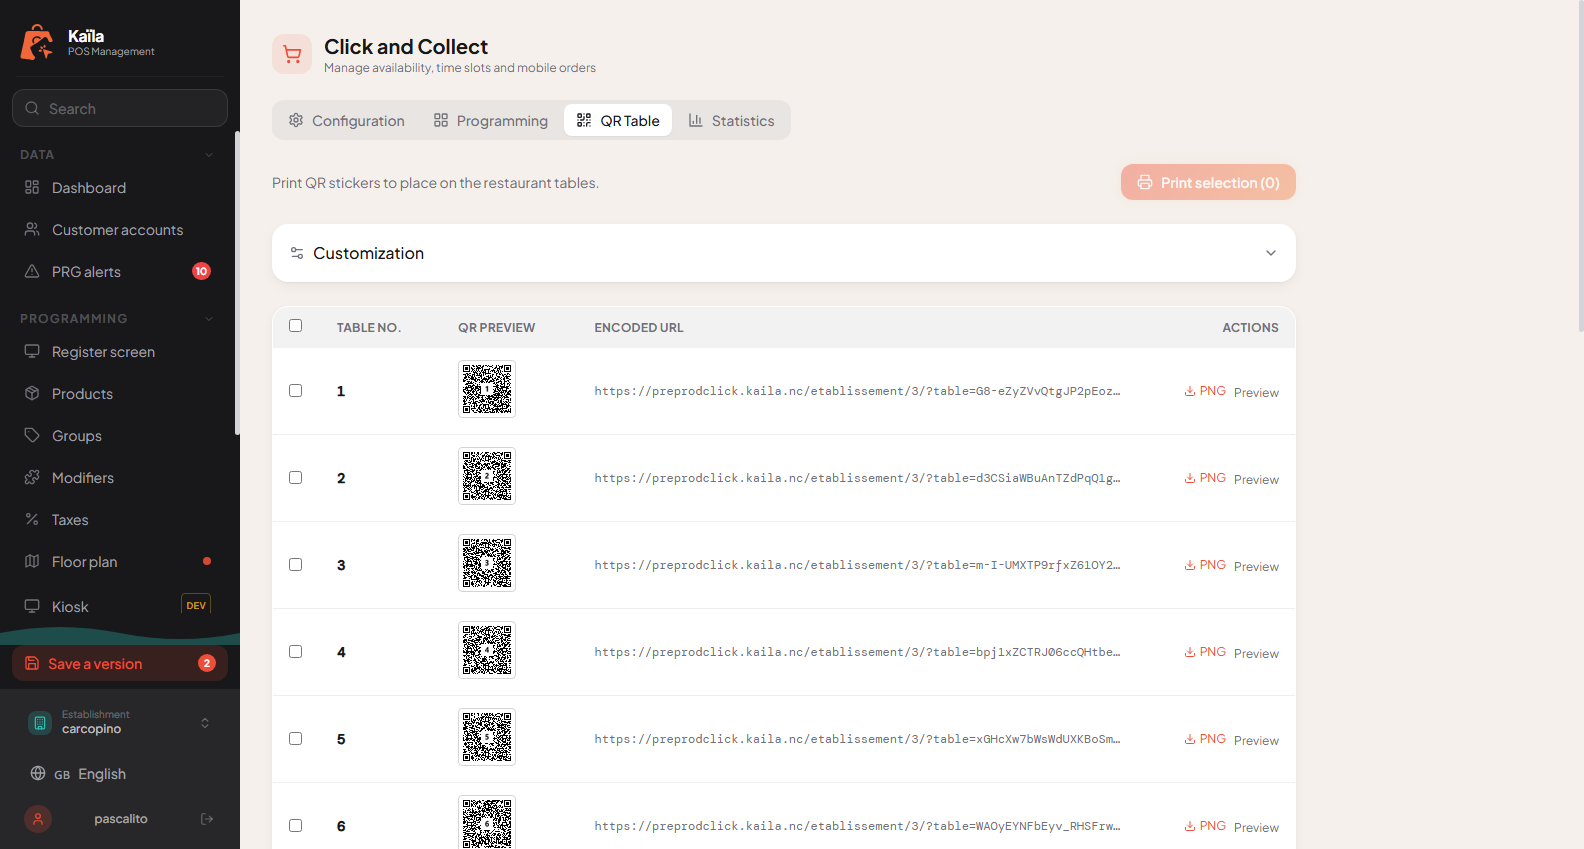The width and height of the screenshot is (1584, 849).
Task: Open Preview for table 1
Action: coord(1256,392)
